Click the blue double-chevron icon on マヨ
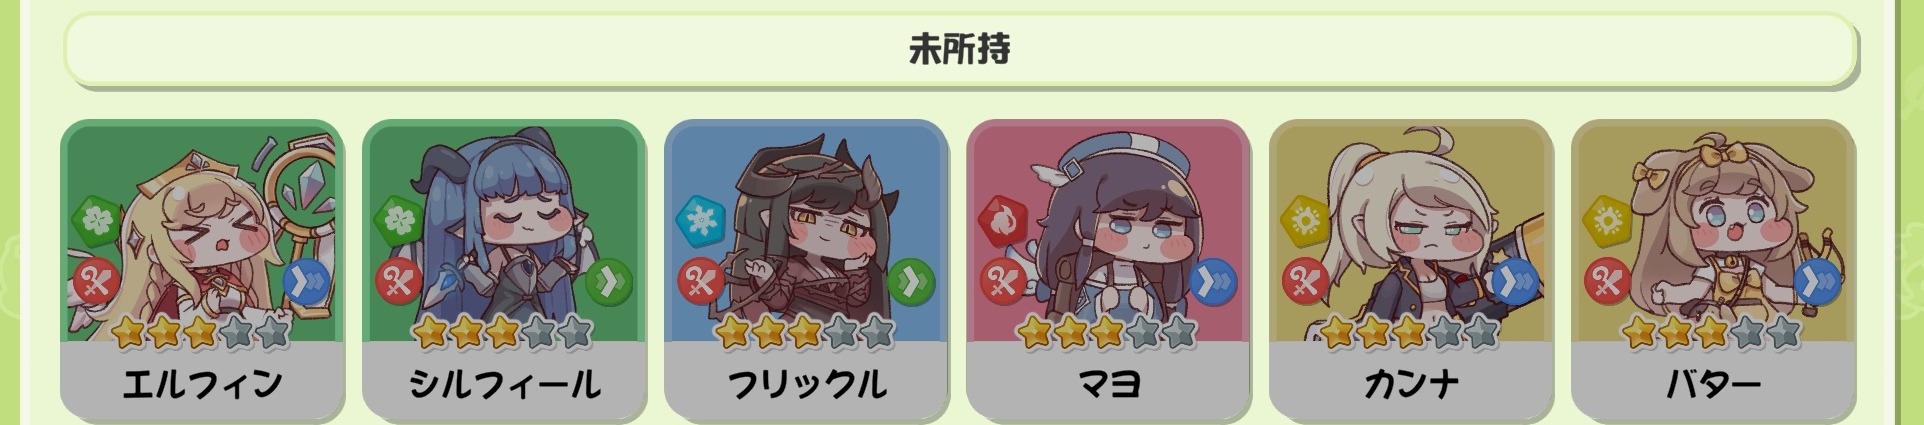 (1213, 282)
